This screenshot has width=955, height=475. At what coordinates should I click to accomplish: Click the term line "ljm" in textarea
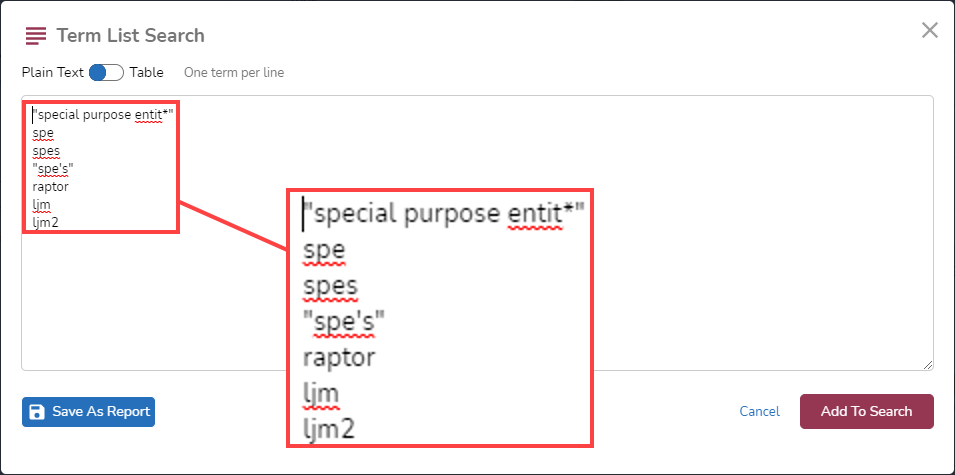41,205
